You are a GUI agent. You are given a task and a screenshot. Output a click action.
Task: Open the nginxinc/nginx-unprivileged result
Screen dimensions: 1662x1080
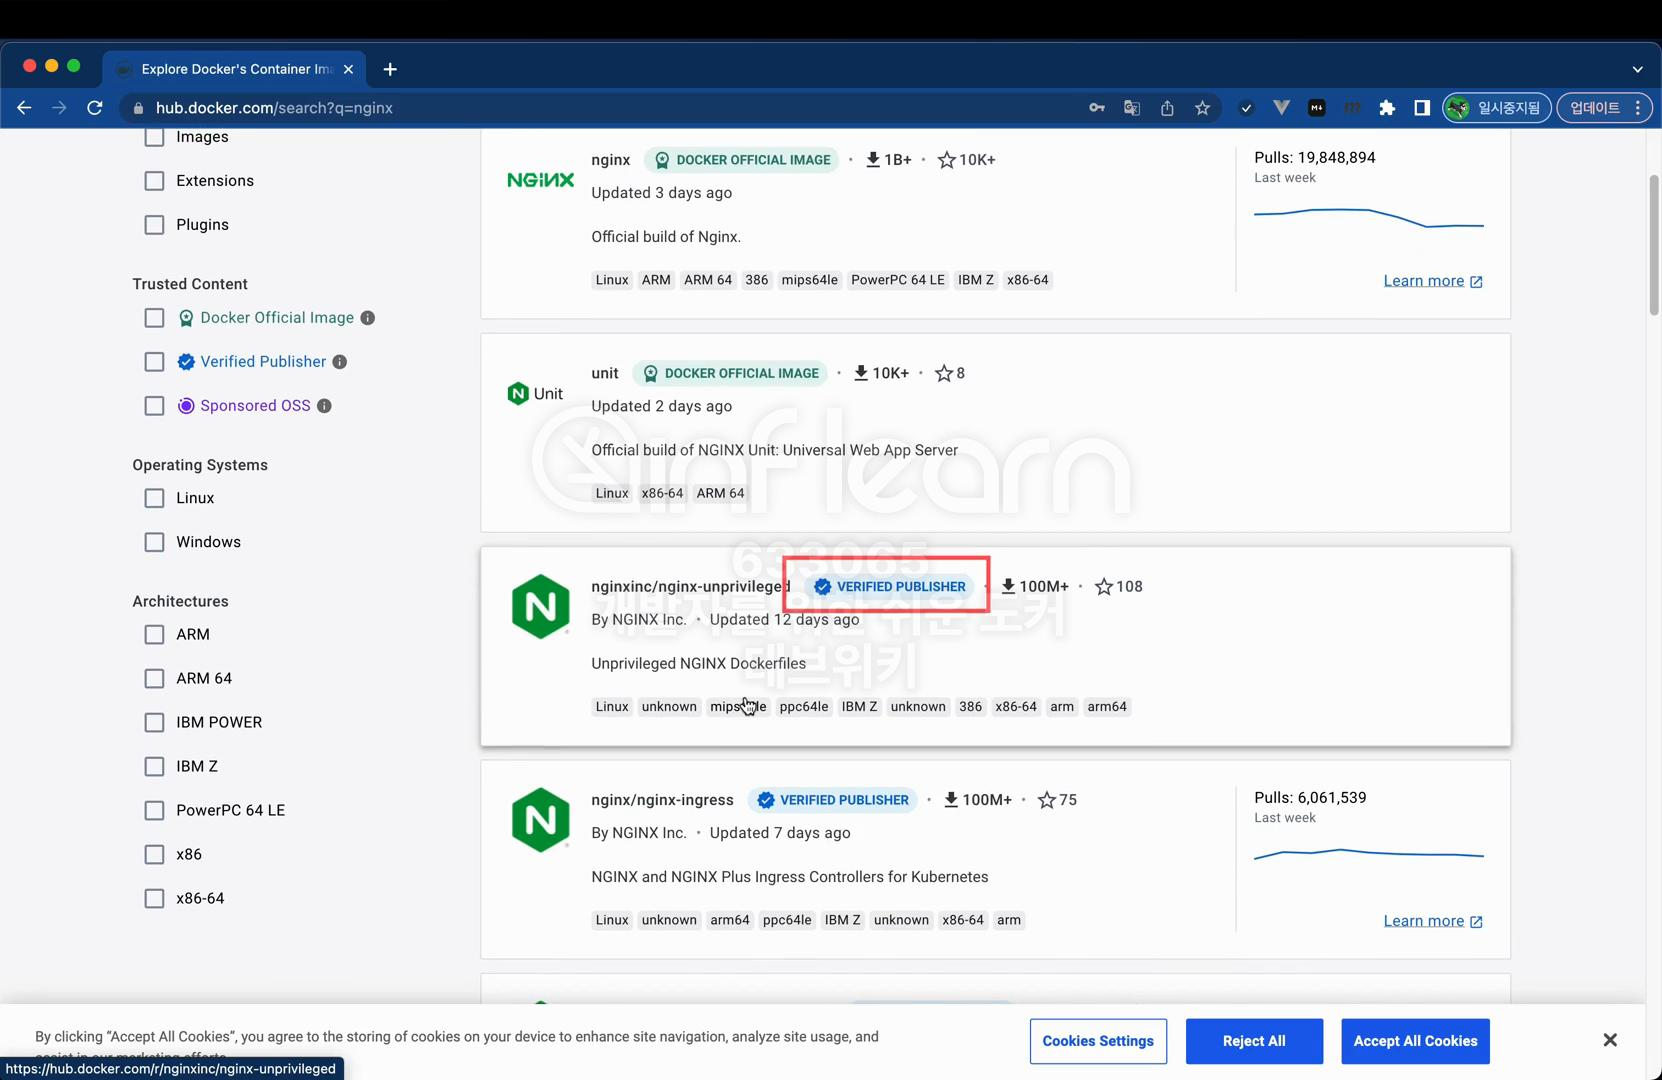[x=690, y=587]
